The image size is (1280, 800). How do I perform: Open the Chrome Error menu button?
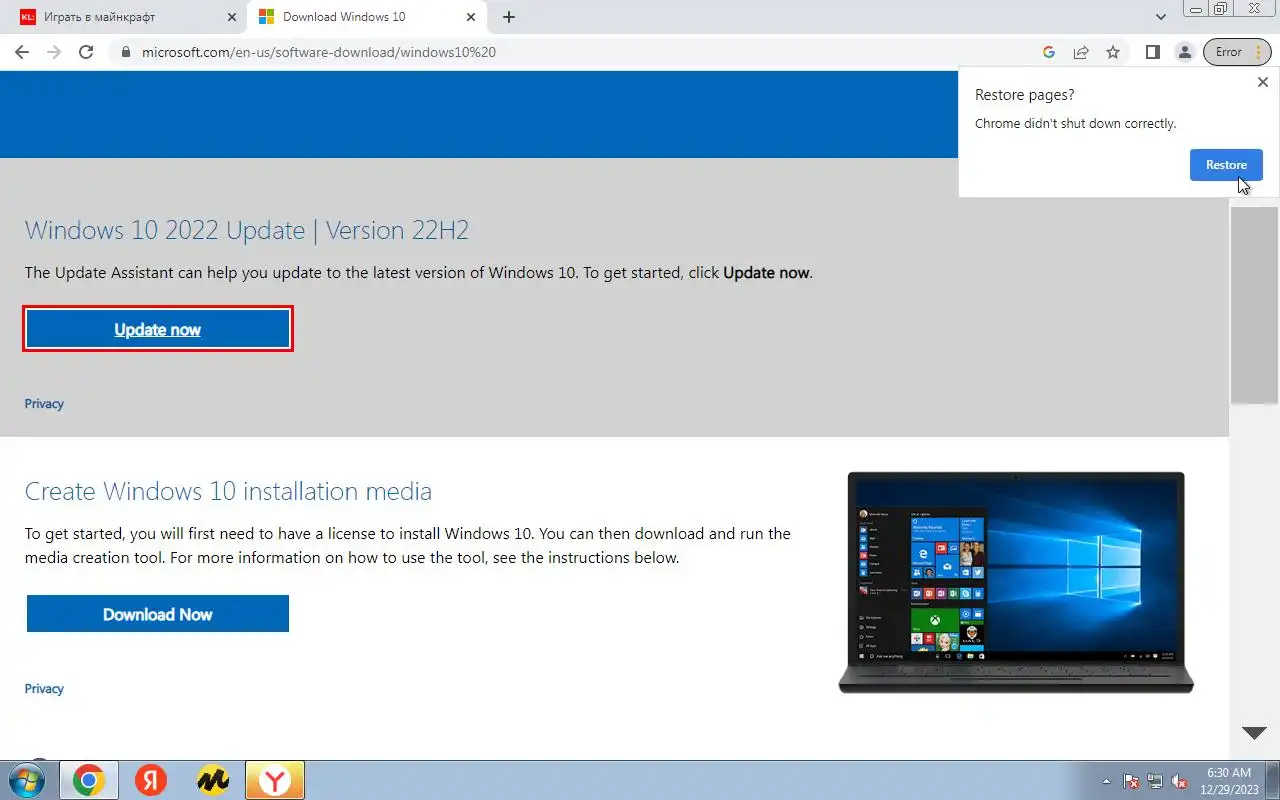1237,52
